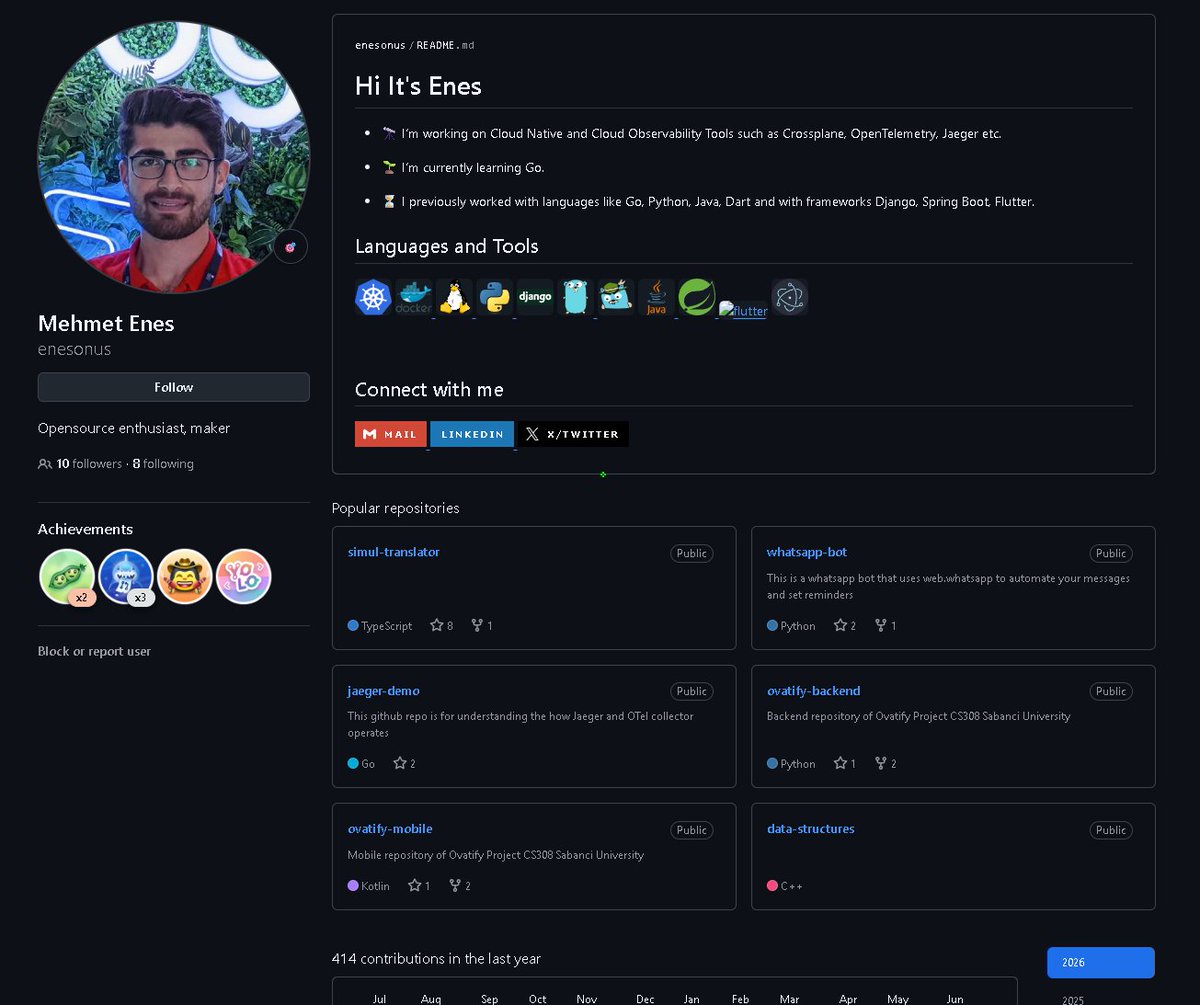Click the Kotlin language label on ovatify-mobile

click(376, 886)
